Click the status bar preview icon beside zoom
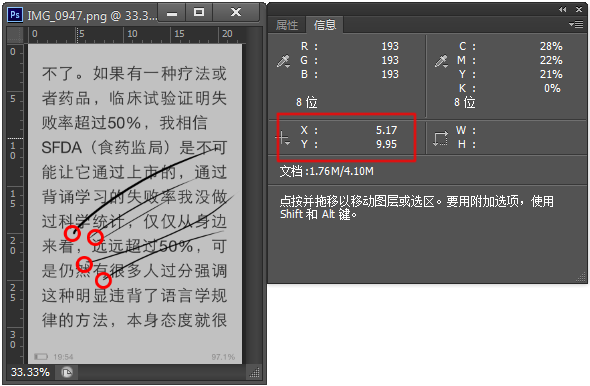The width and height of the screenshot is (590, 386). 67,372
